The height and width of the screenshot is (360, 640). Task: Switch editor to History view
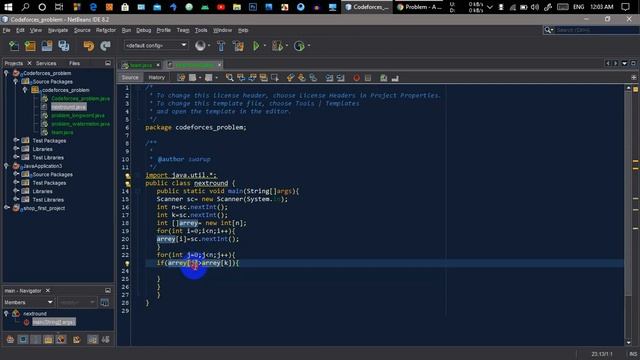(156, 78)
